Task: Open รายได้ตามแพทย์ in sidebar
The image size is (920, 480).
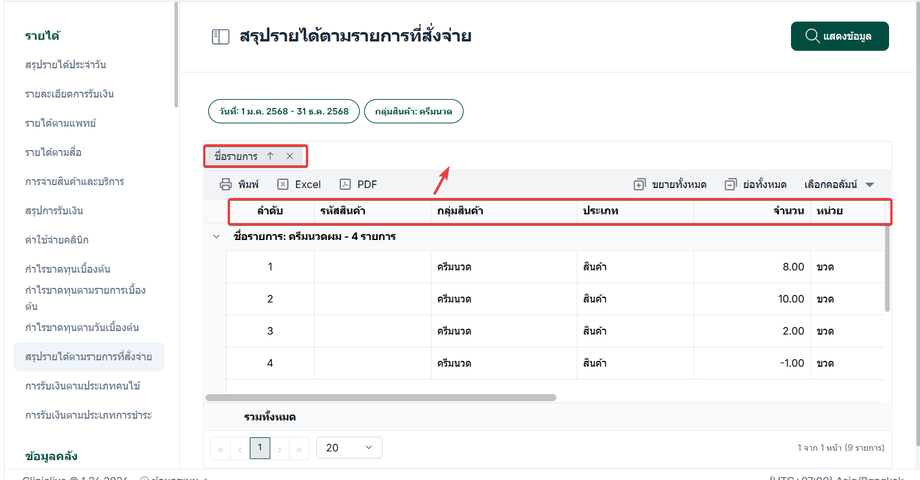Action: pyautogui.click(x=60, y=123)
